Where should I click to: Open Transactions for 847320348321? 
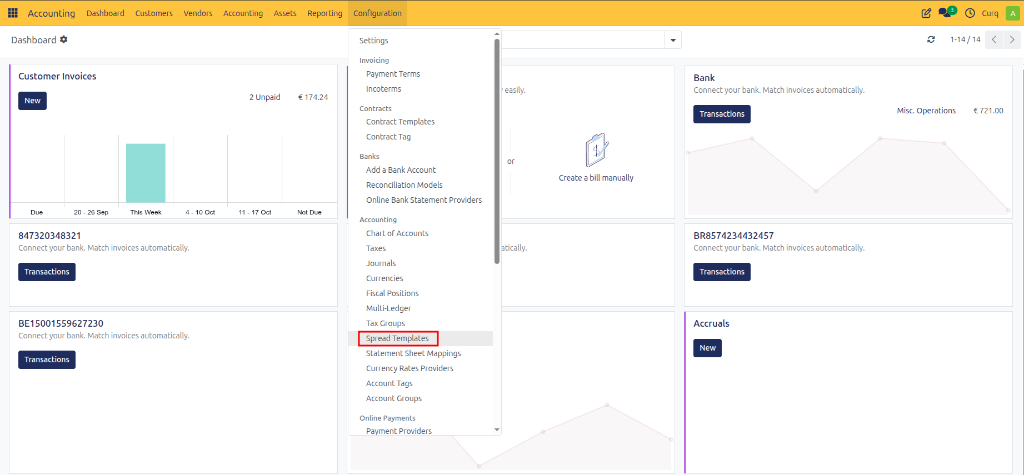tap(47, 272)
